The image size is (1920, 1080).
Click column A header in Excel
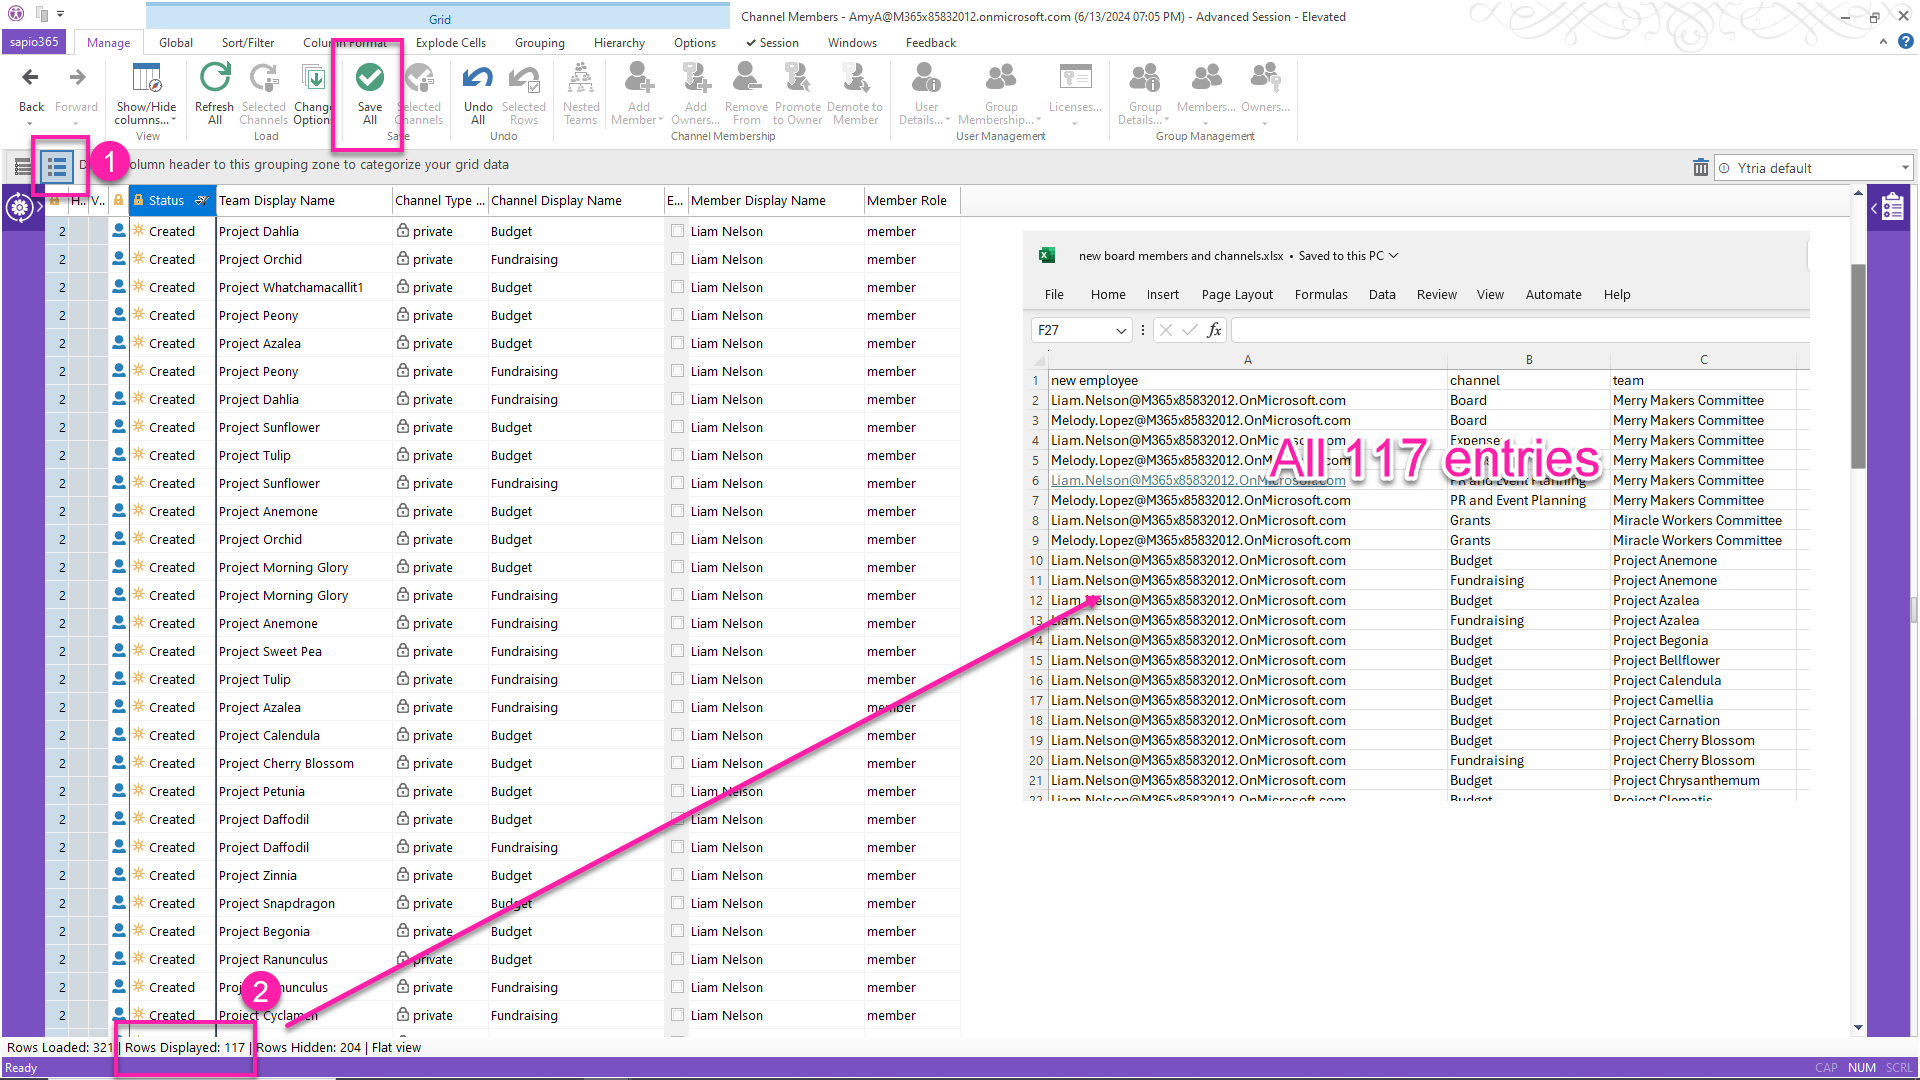tap(1247, 360)
